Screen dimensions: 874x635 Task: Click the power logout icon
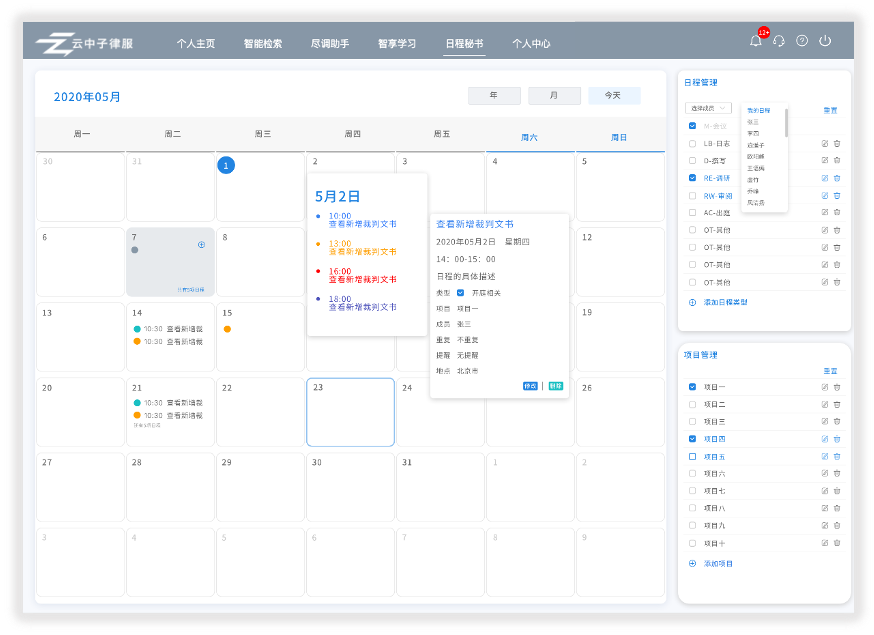click(x=825, y=41)
